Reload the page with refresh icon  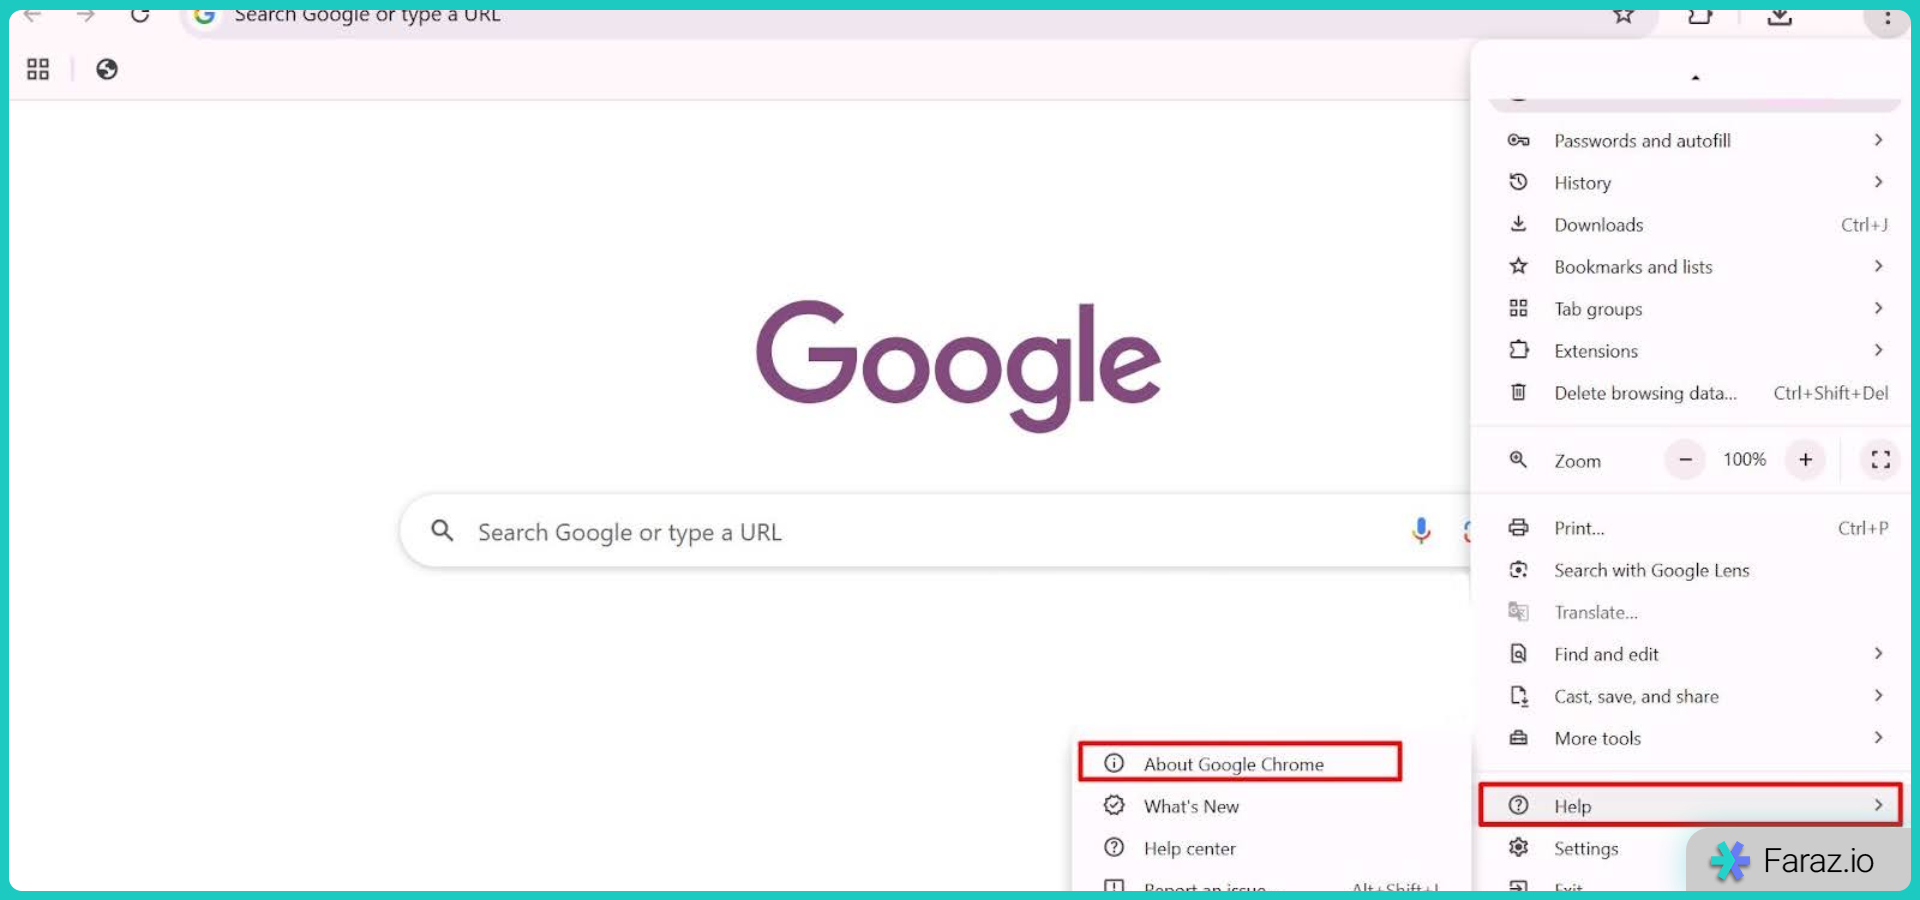tap(140, 15)
